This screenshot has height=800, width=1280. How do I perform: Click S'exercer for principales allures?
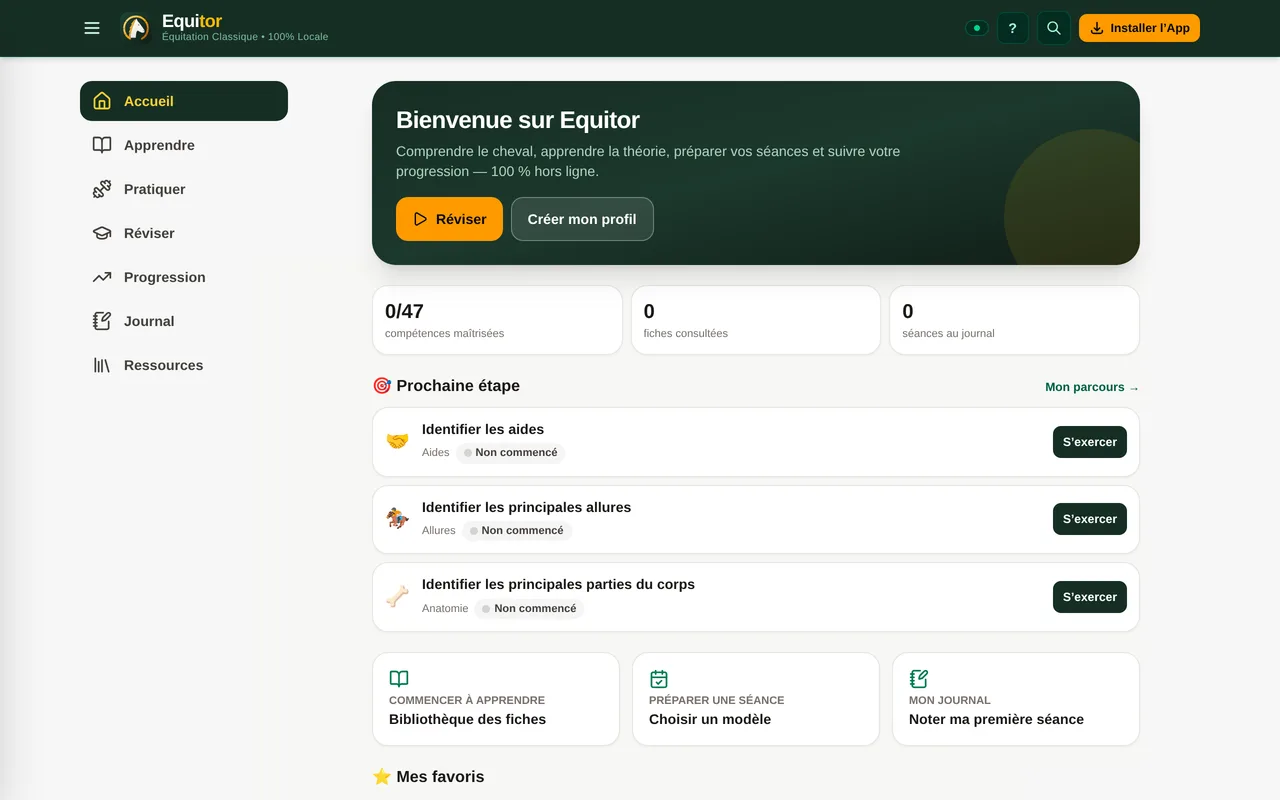point(1090,519)
